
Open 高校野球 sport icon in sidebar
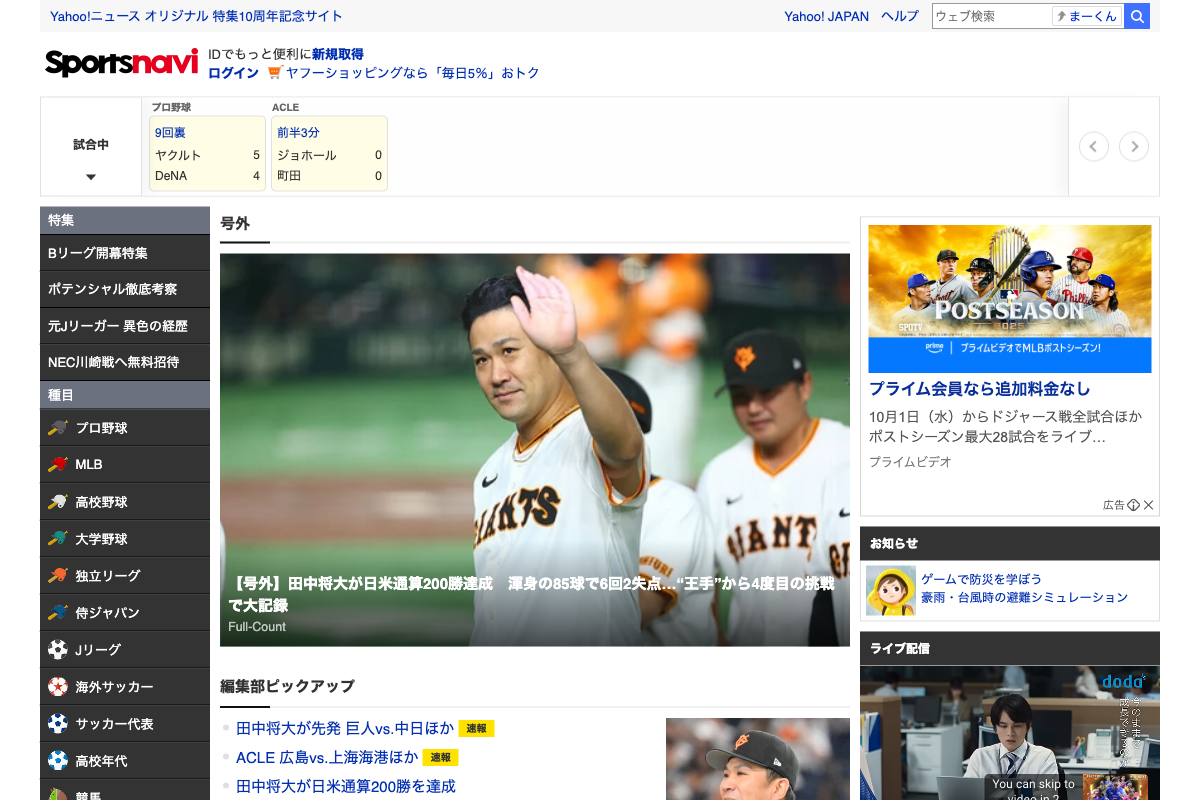click(58, 502)
